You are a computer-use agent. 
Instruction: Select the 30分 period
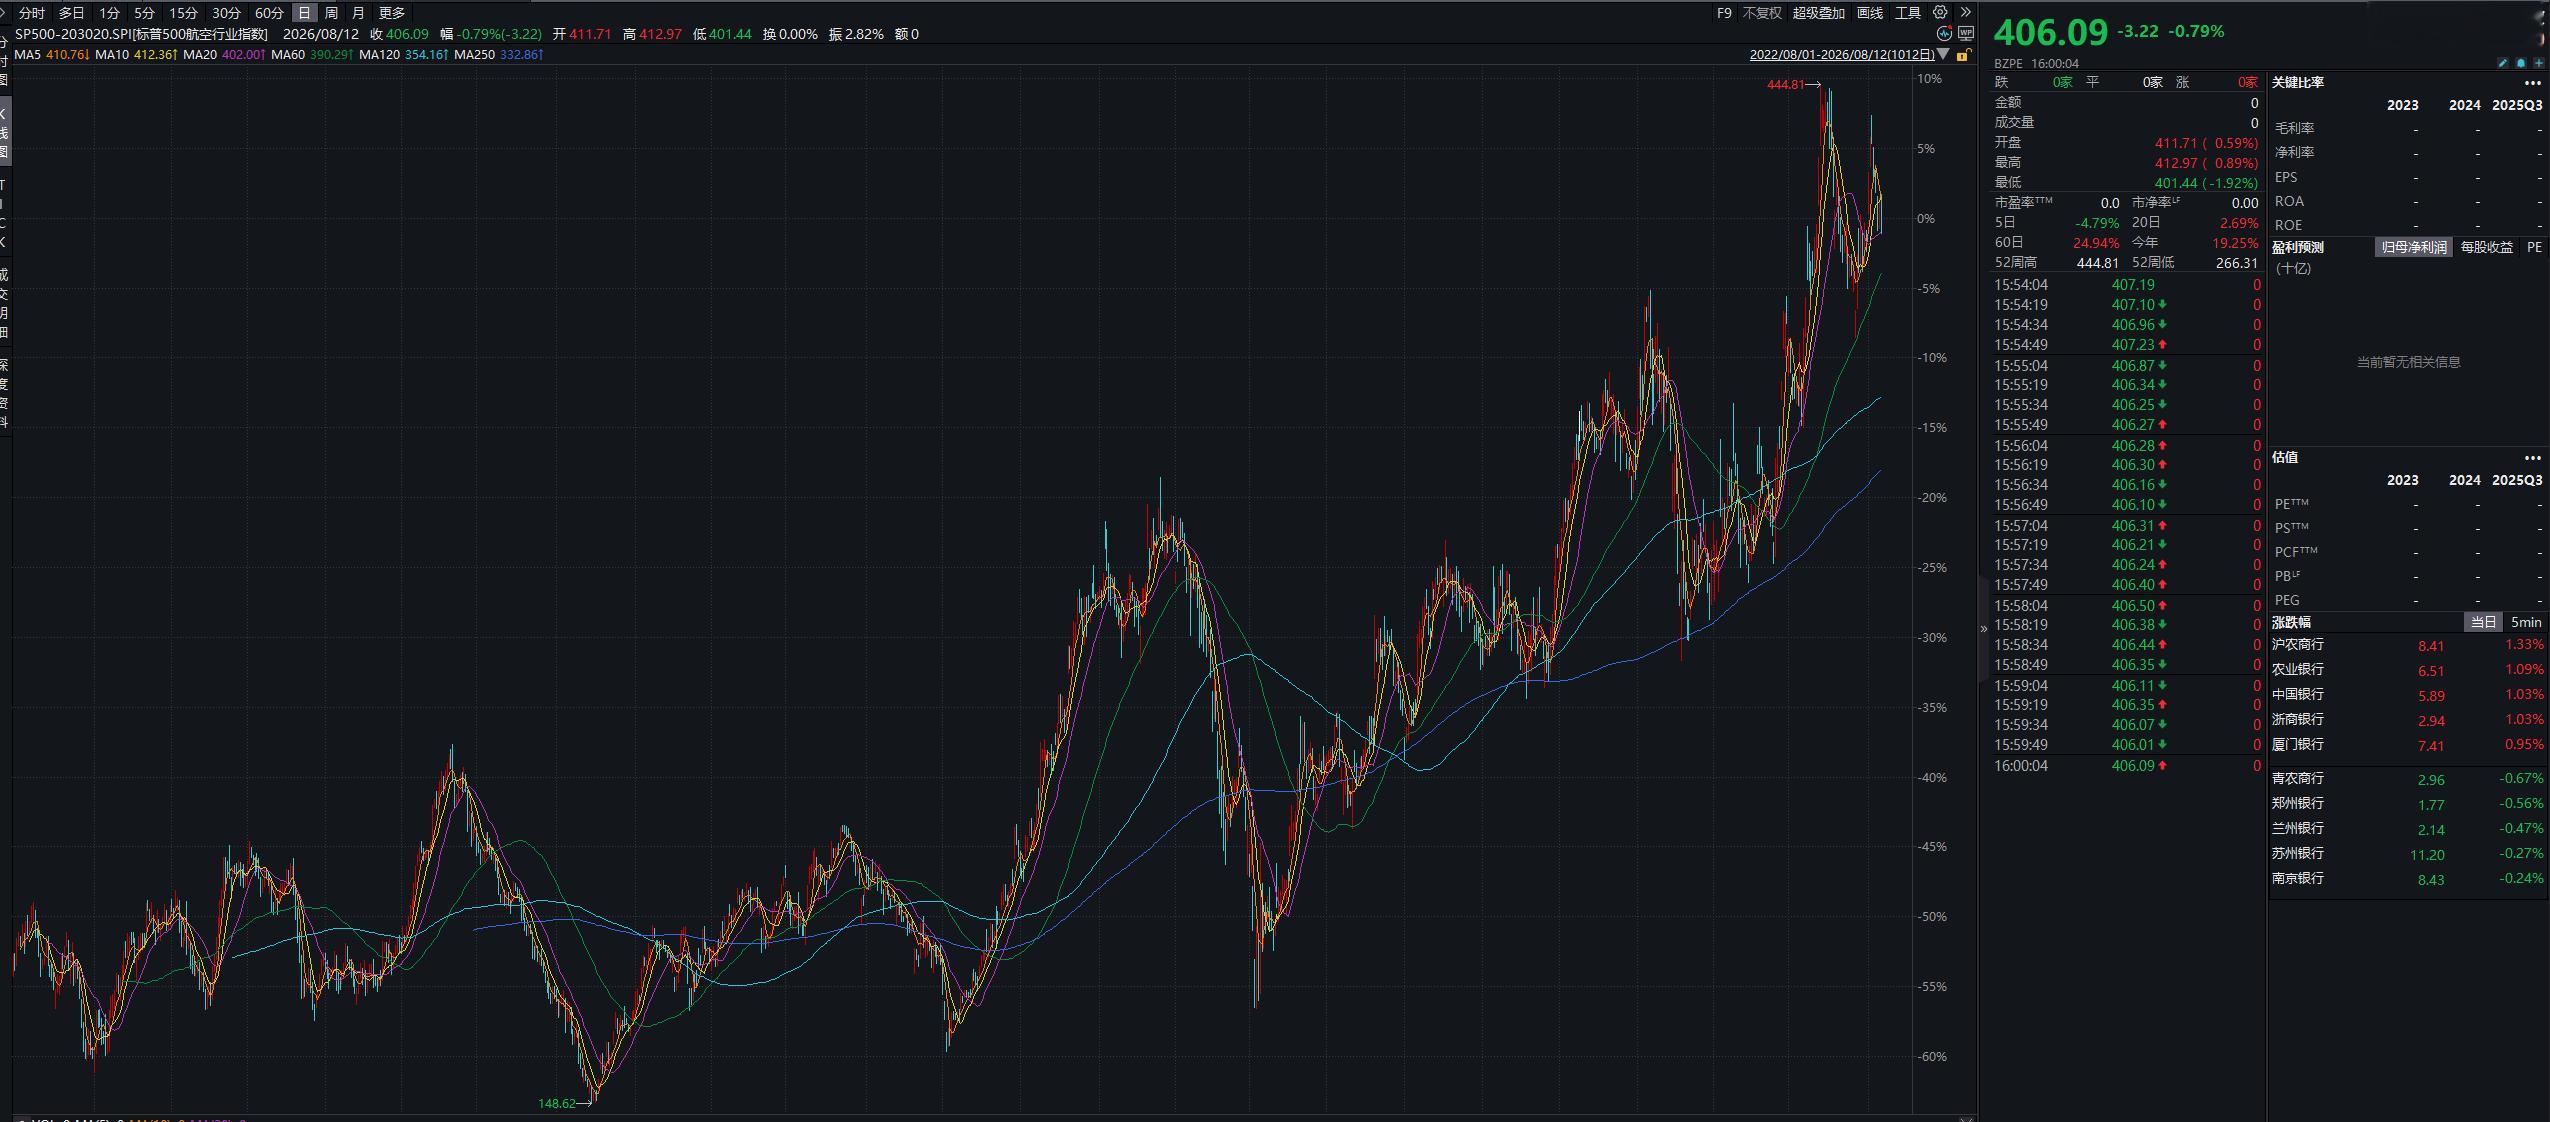[226, 13]
